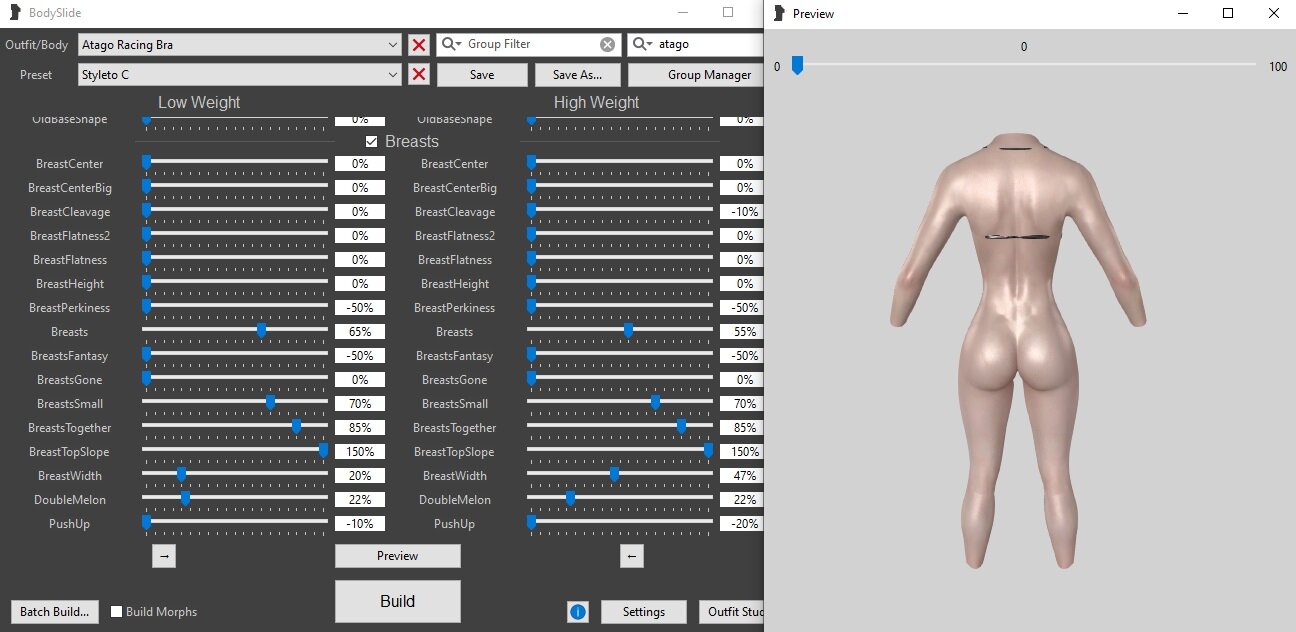Click the High Weight BreastCleavage -10% value box

(742, 212)
